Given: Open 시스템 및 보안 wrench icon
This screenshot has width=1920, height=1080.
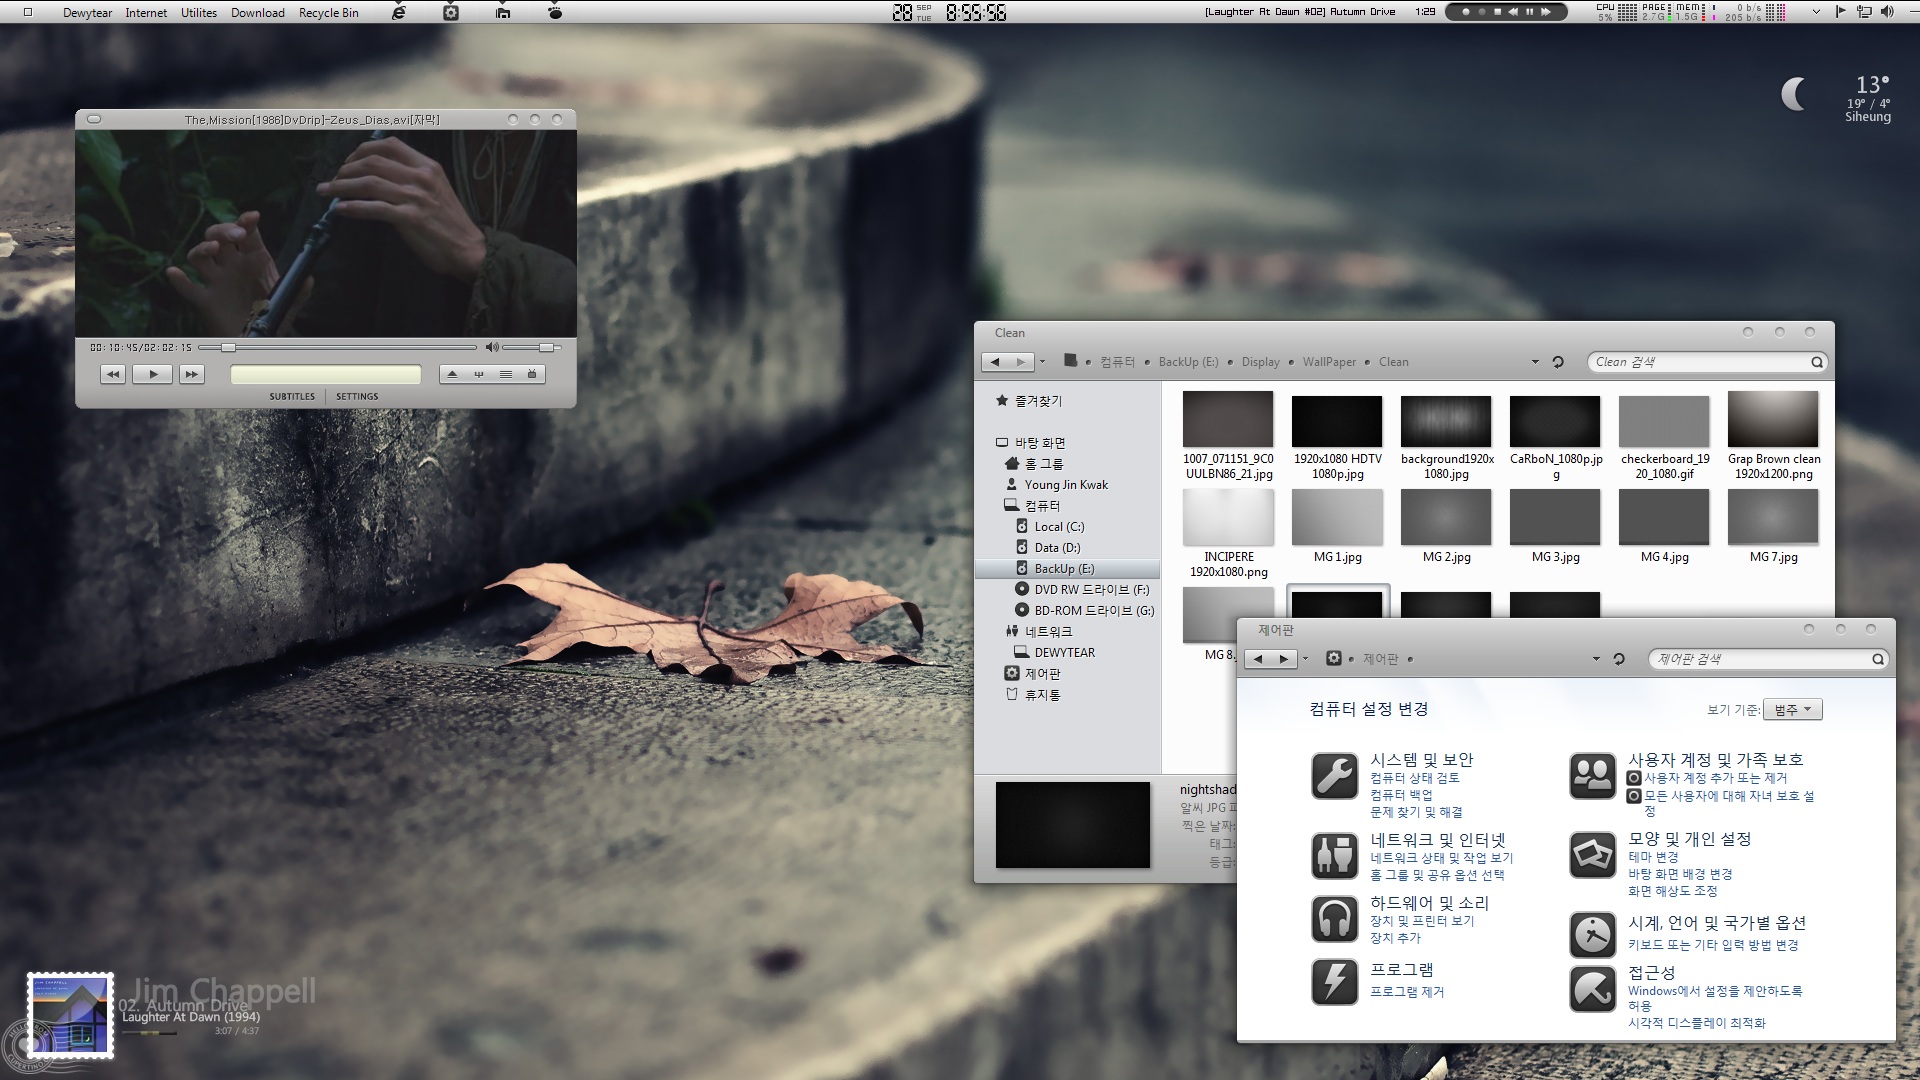Looking at the screenshot, I should (x=1335, y=777).
